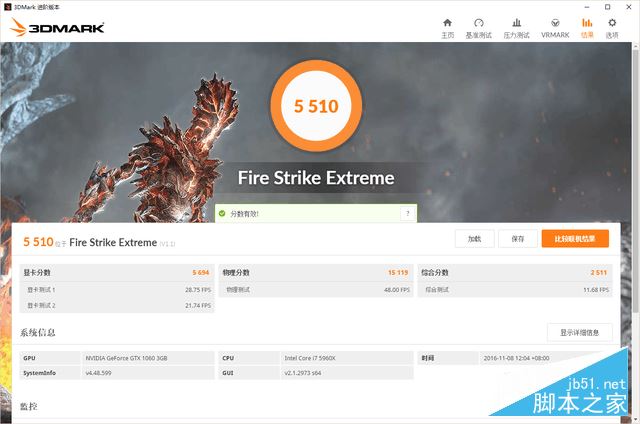Image resolution: width=640 pixels, height=424 pixels.
Task: Click the orange 5 510 score circle
Action: [316, 106]
